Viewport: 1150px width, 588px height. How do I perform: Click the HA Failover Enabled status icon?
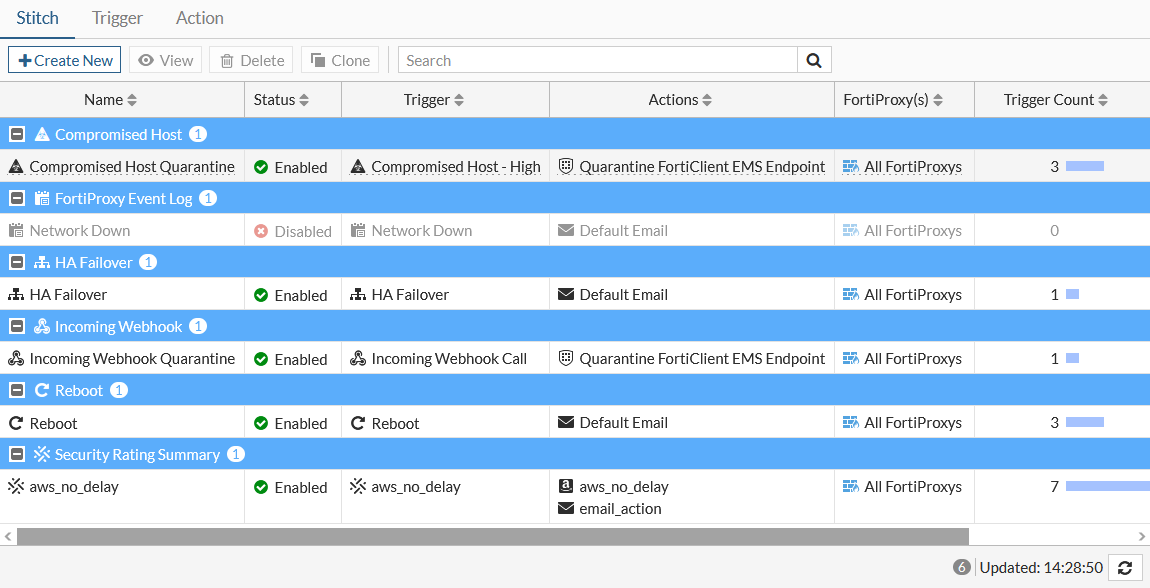pyautogui.click(x=261, y=295)
